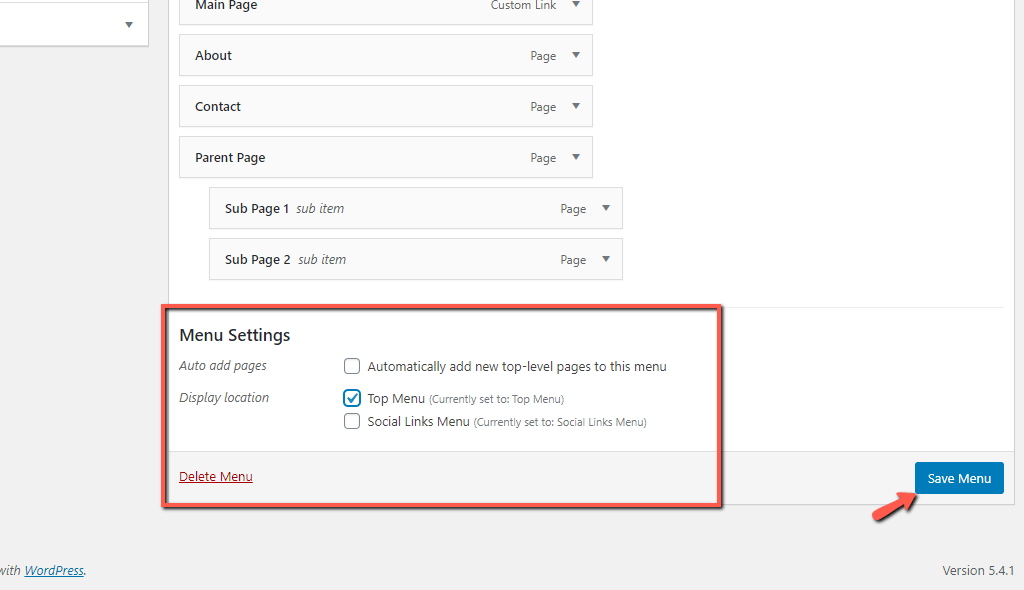Viewport: 1024px width, 590px height.
Task: Click the Version 5.4.1 text
Action: (x=978, y=570)
